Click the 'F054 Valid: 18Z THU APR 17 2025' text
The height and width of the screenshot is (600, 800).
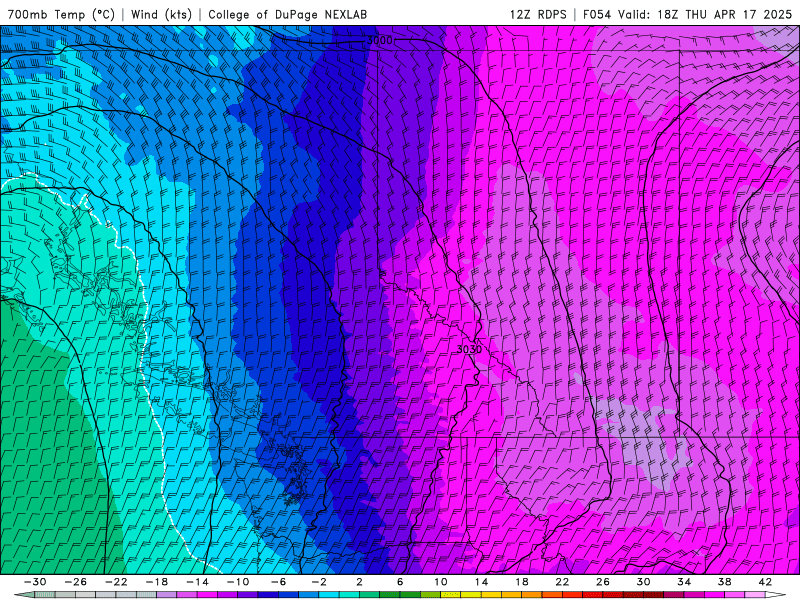coord(687,14)
